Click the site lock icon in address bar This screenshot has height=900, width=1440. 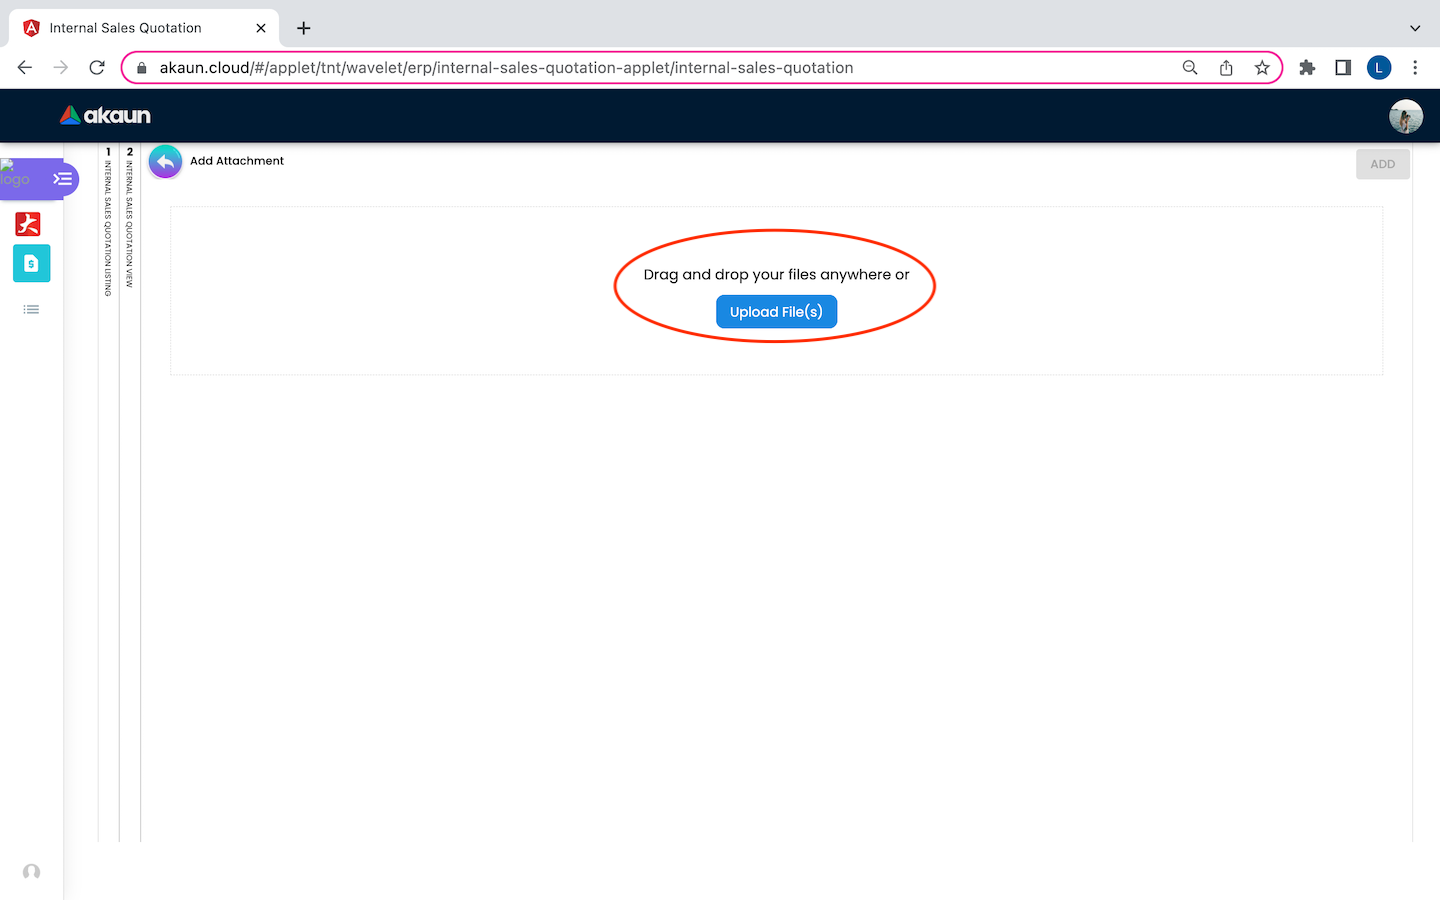click(x=142, y=68)
